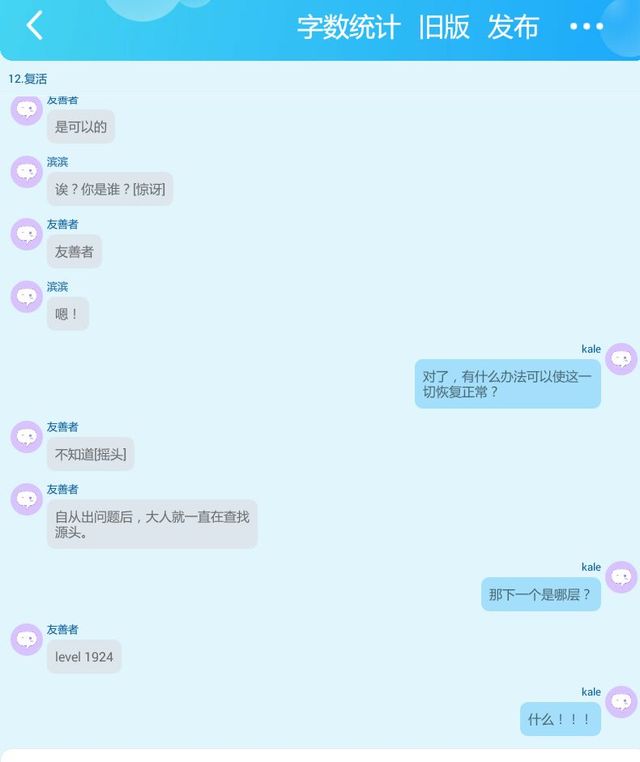Tap 滨滨's avatar beside 嗯!
Screen dimensions: 640x762
27,296
